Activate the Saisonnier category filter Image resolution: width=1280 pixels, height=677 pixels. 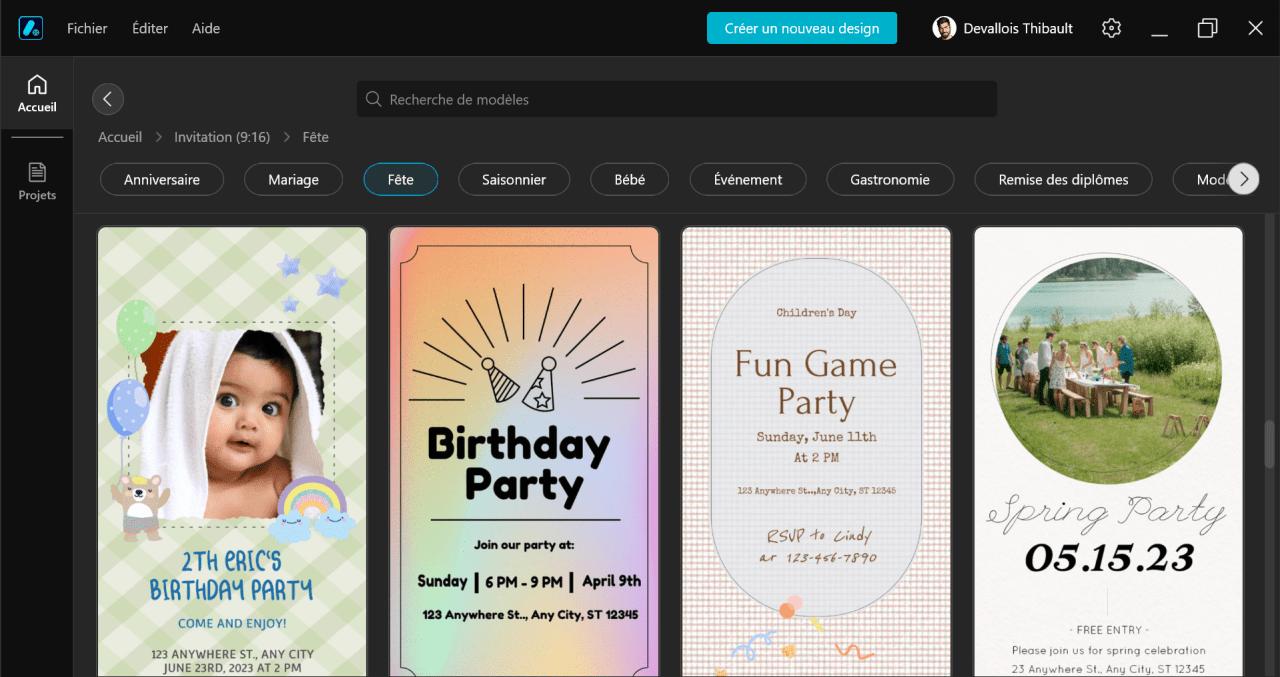click(x=514, y=179)
